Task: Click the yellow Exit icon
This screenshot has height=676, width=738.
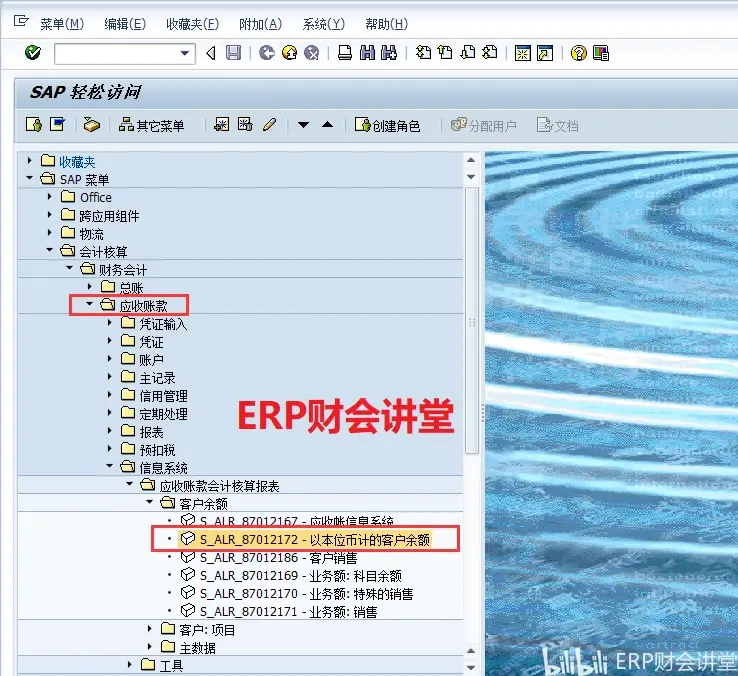Action: [x=289, y=53]
